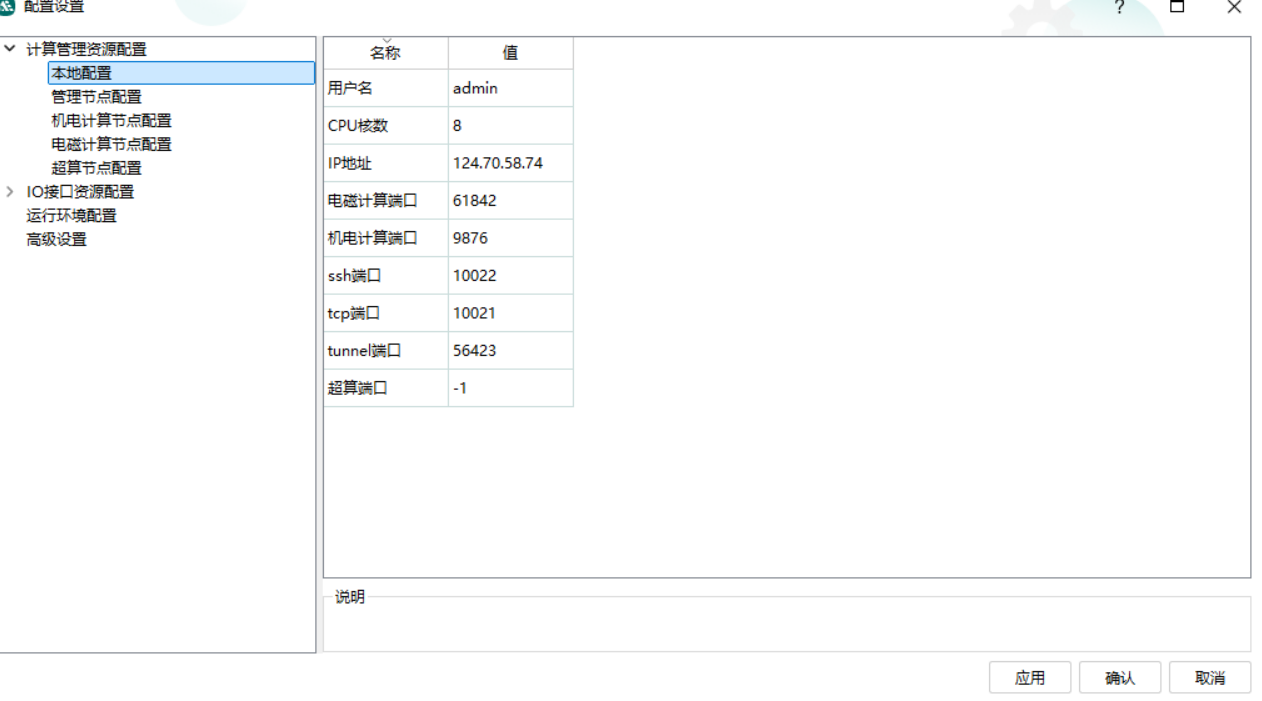Select the IP地址 value cell
The image size is (1262, 701).
pos(510,163)
